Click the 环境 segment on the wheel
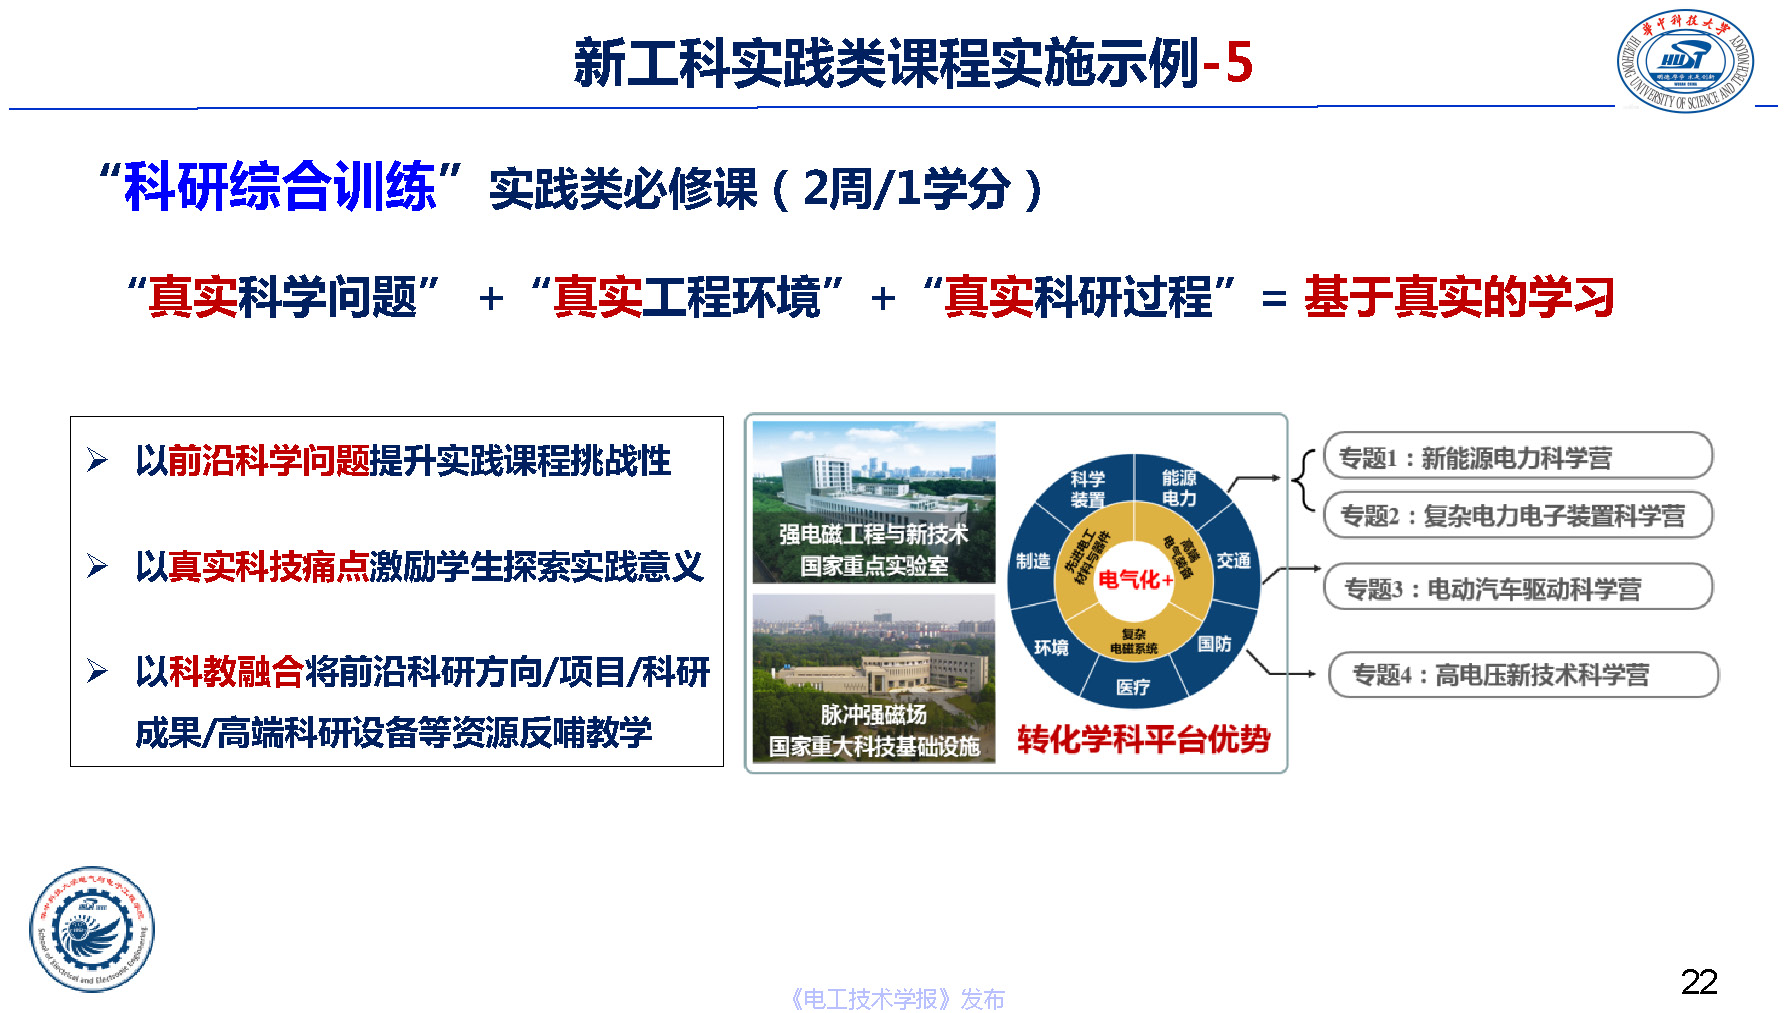Screen dimensions: 1787x1013 1051,647
